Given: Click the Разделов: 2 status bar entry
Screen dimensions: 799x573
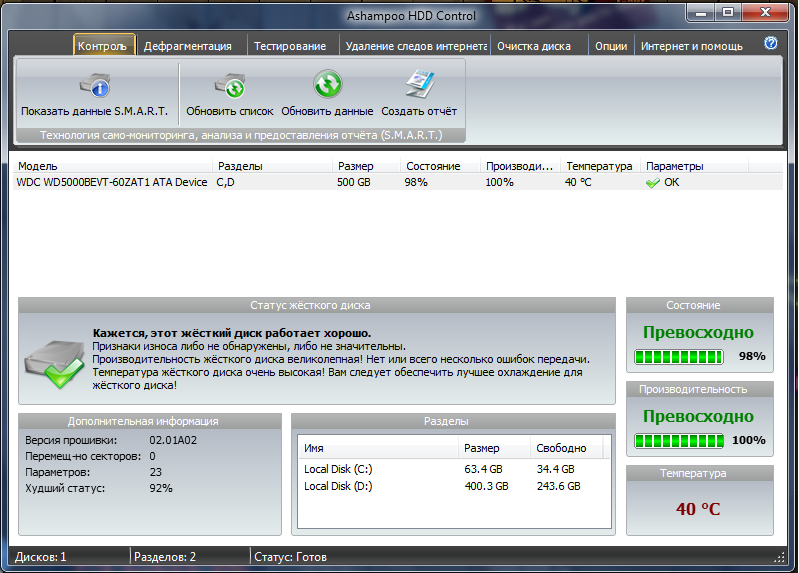Looking at the screenshot, I should click(x=165, y=557).
